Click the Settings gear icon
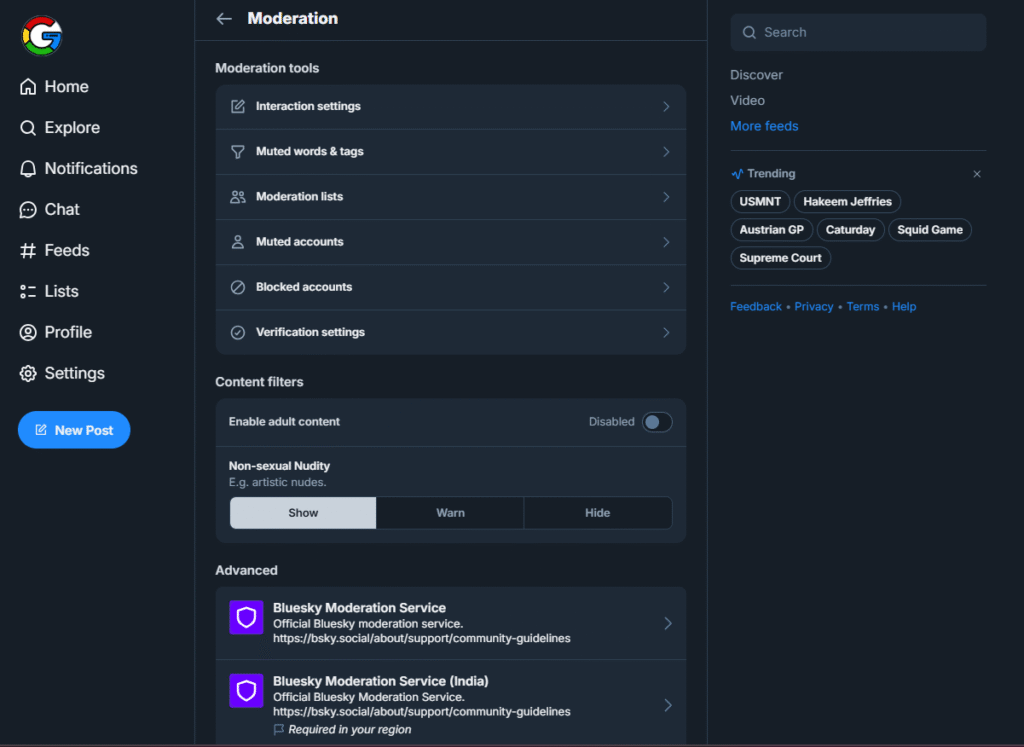Image resolution: width=1024 pixels, height=747 pixels. point(27,374)
